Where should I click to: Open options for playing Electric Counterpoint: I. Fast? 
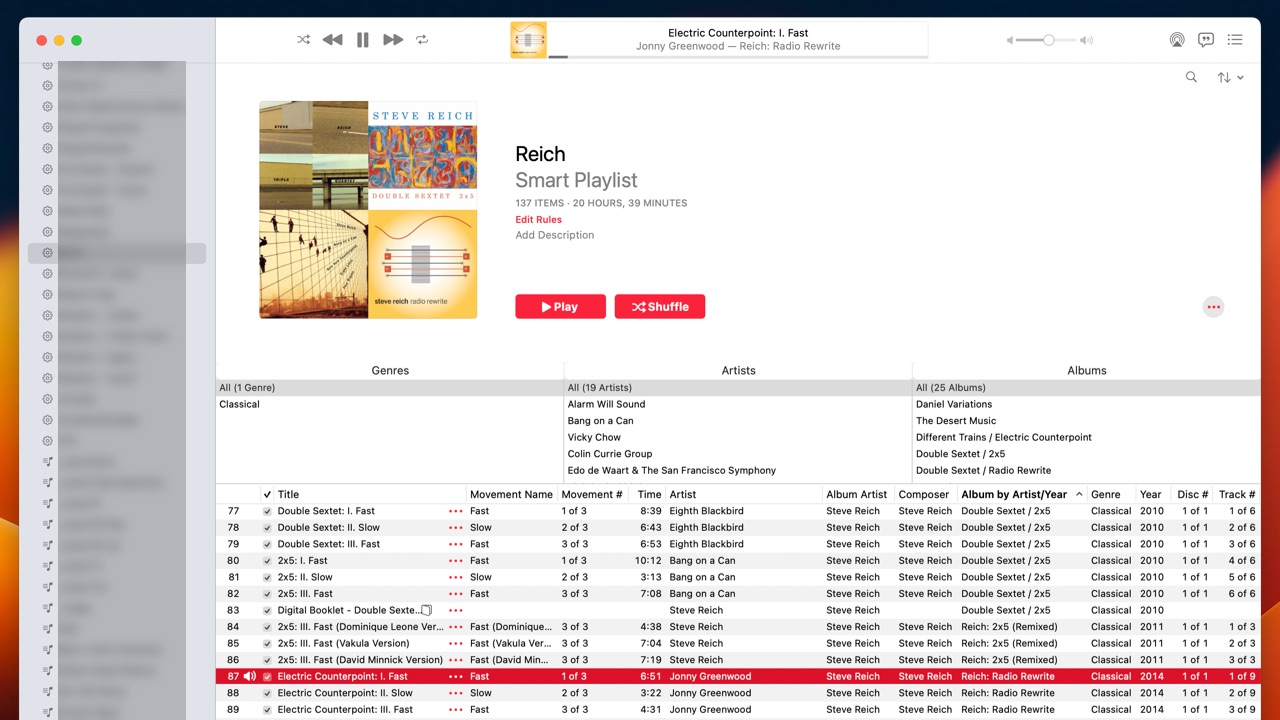[456, 676]
